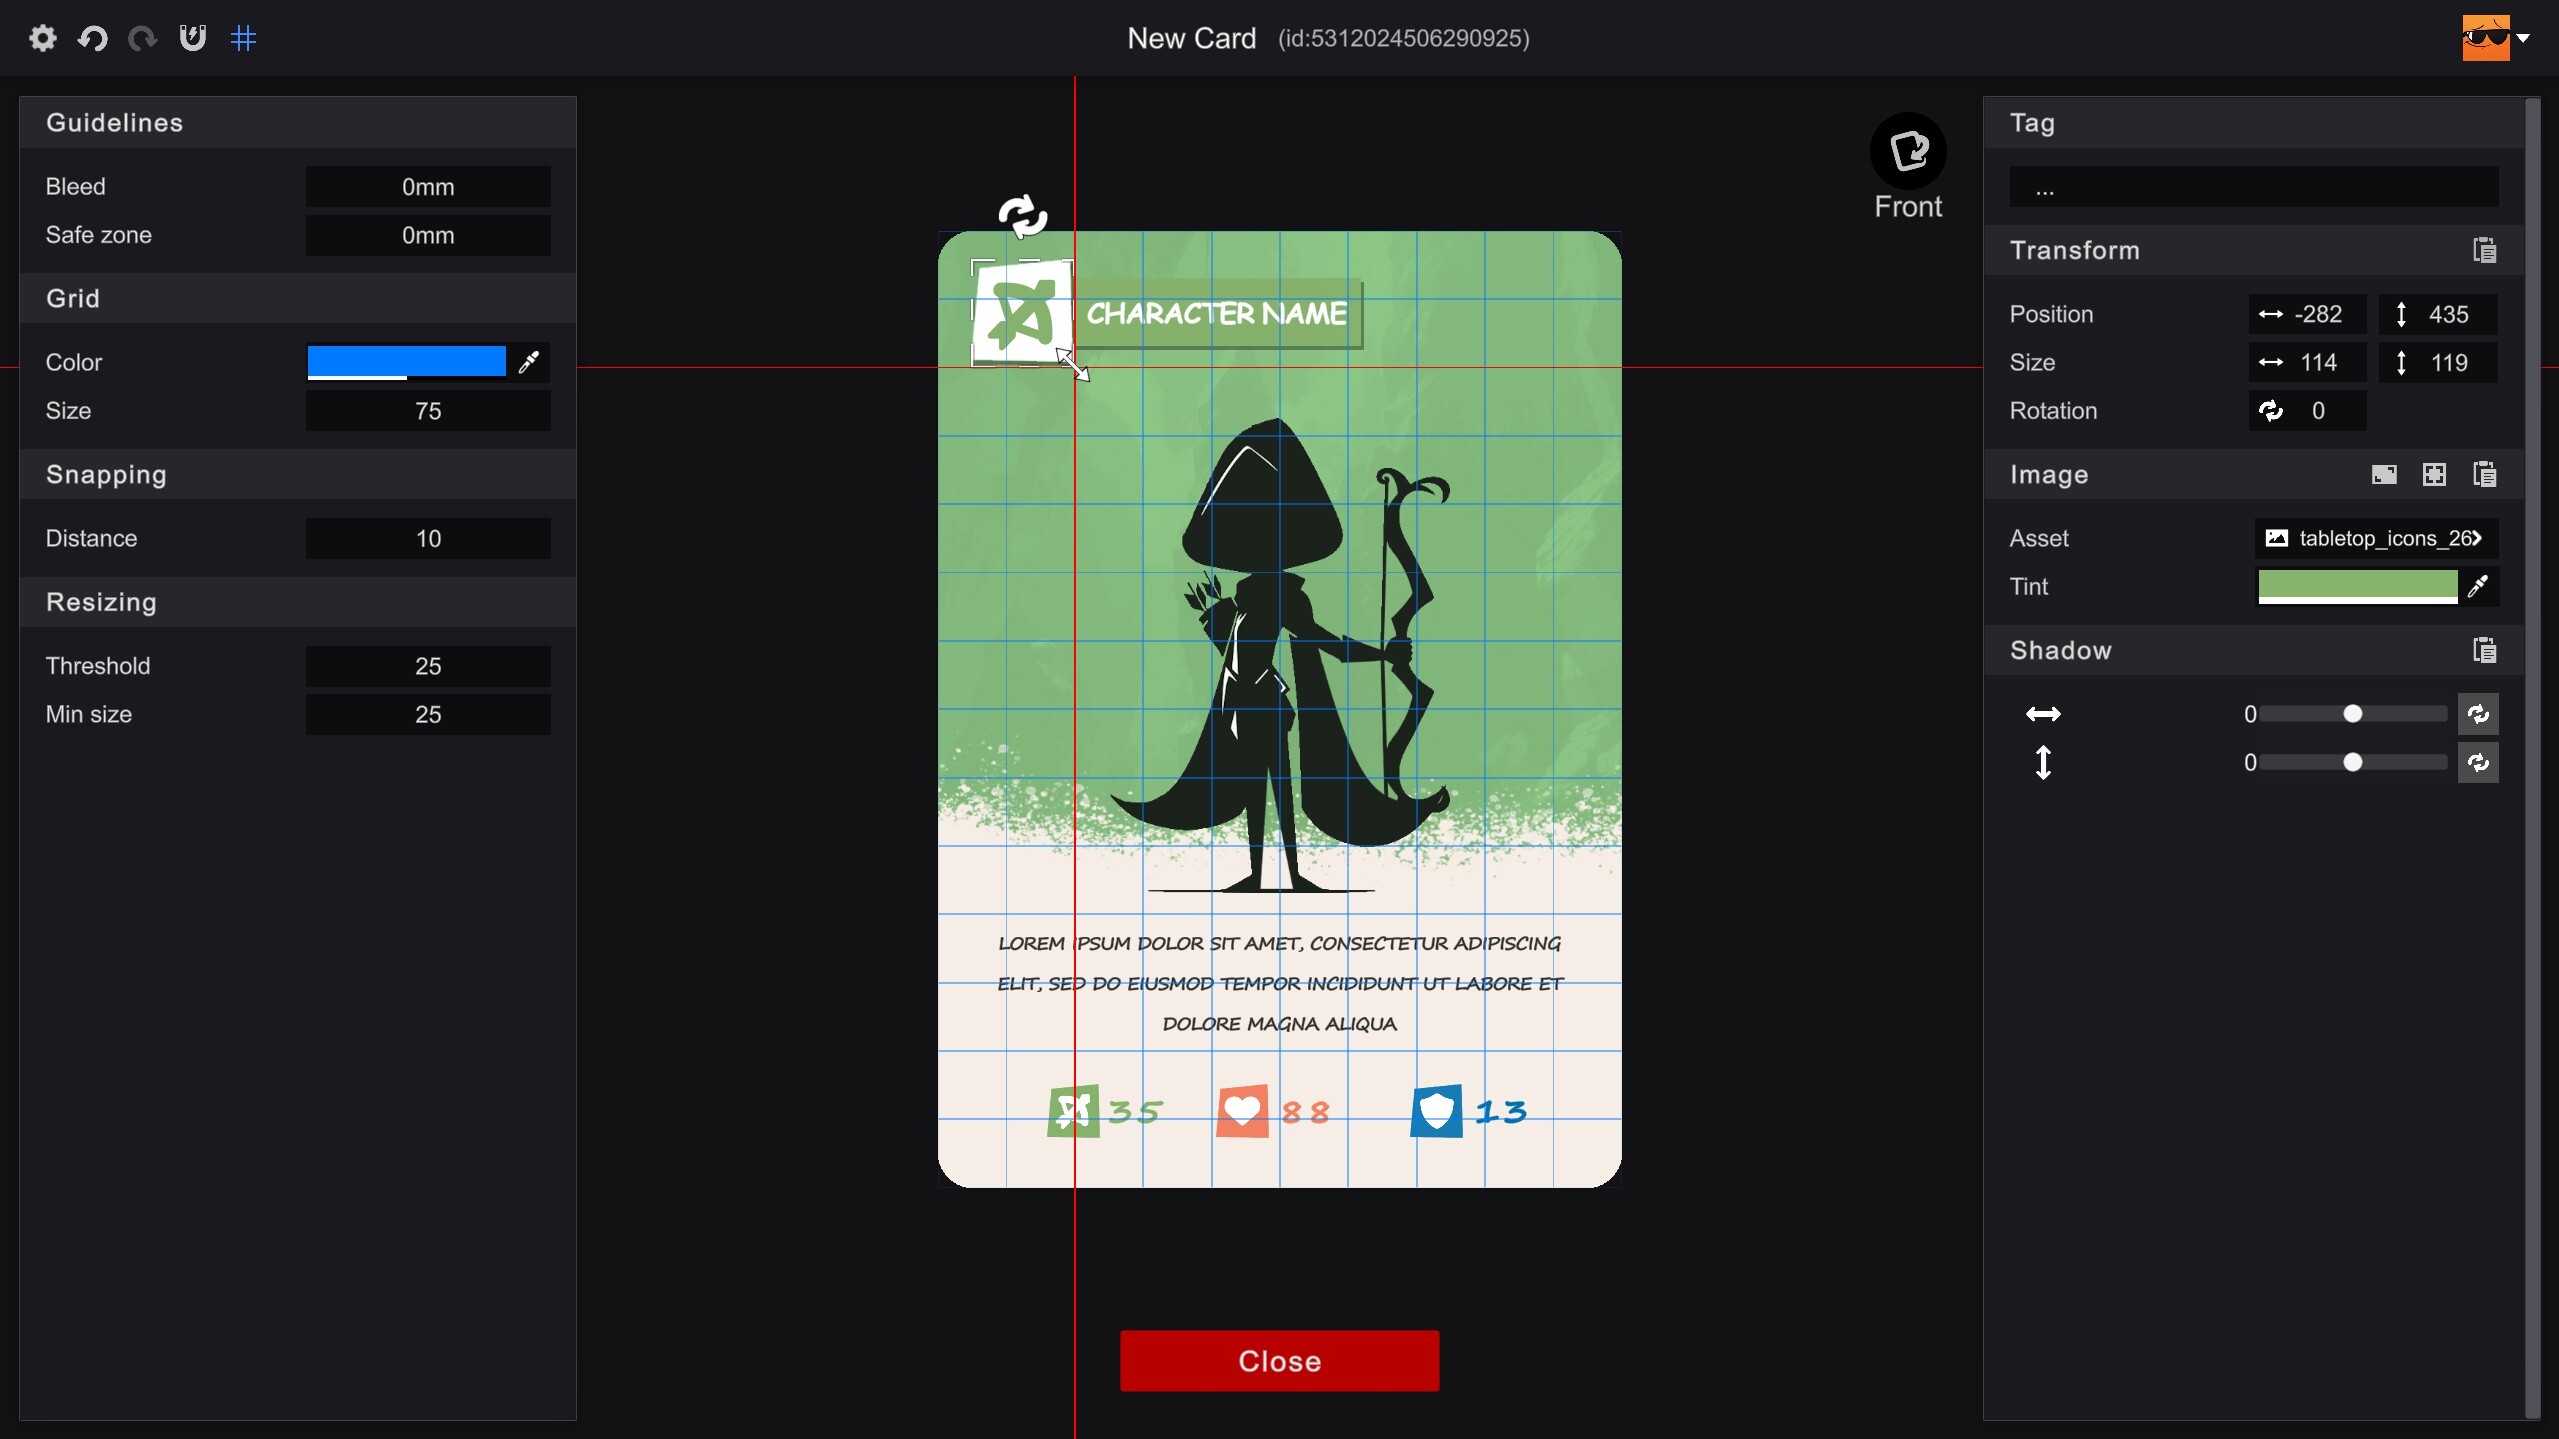
Task: Open the settings gear icon
Action: (43, 38)
